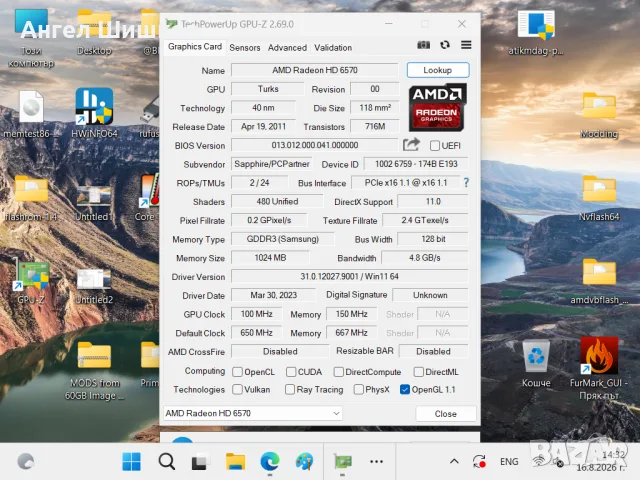
Task: Toggle the DirectML checkbox
Action: 418,372
